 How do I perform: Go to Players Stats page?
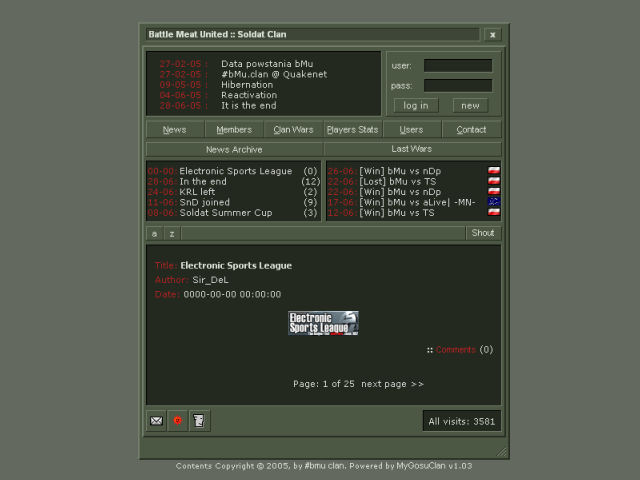(x=352, y=129)
